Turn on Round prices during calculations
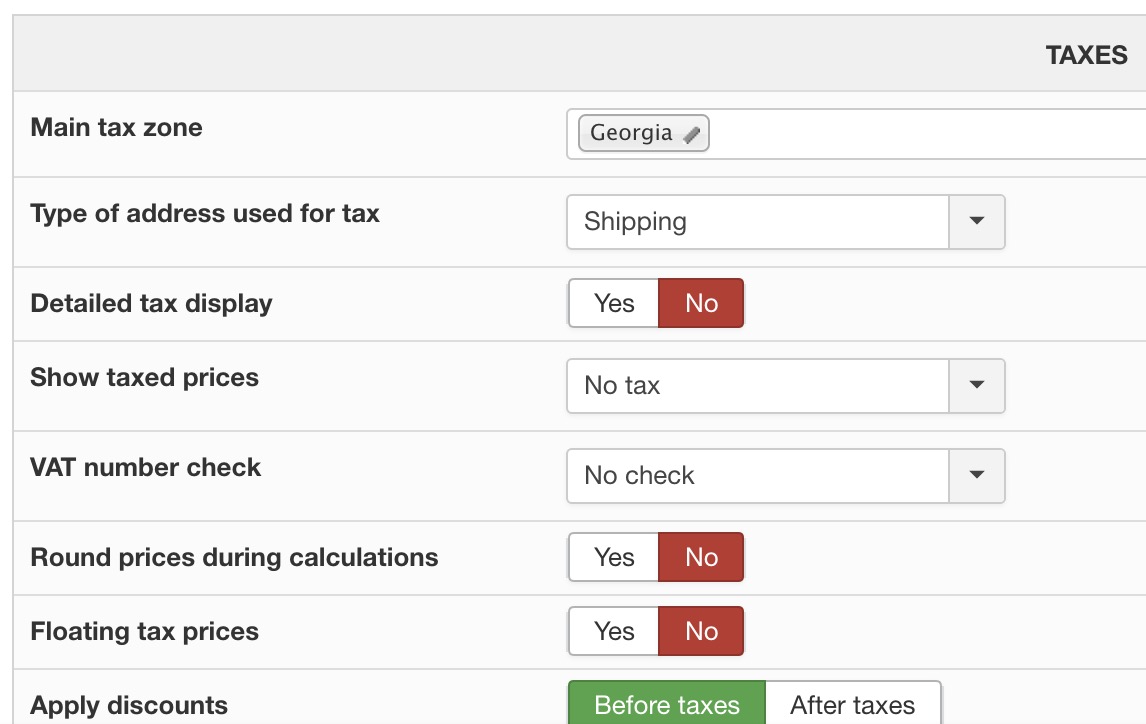Screen dimensions: 1146x724 point(614,557)
